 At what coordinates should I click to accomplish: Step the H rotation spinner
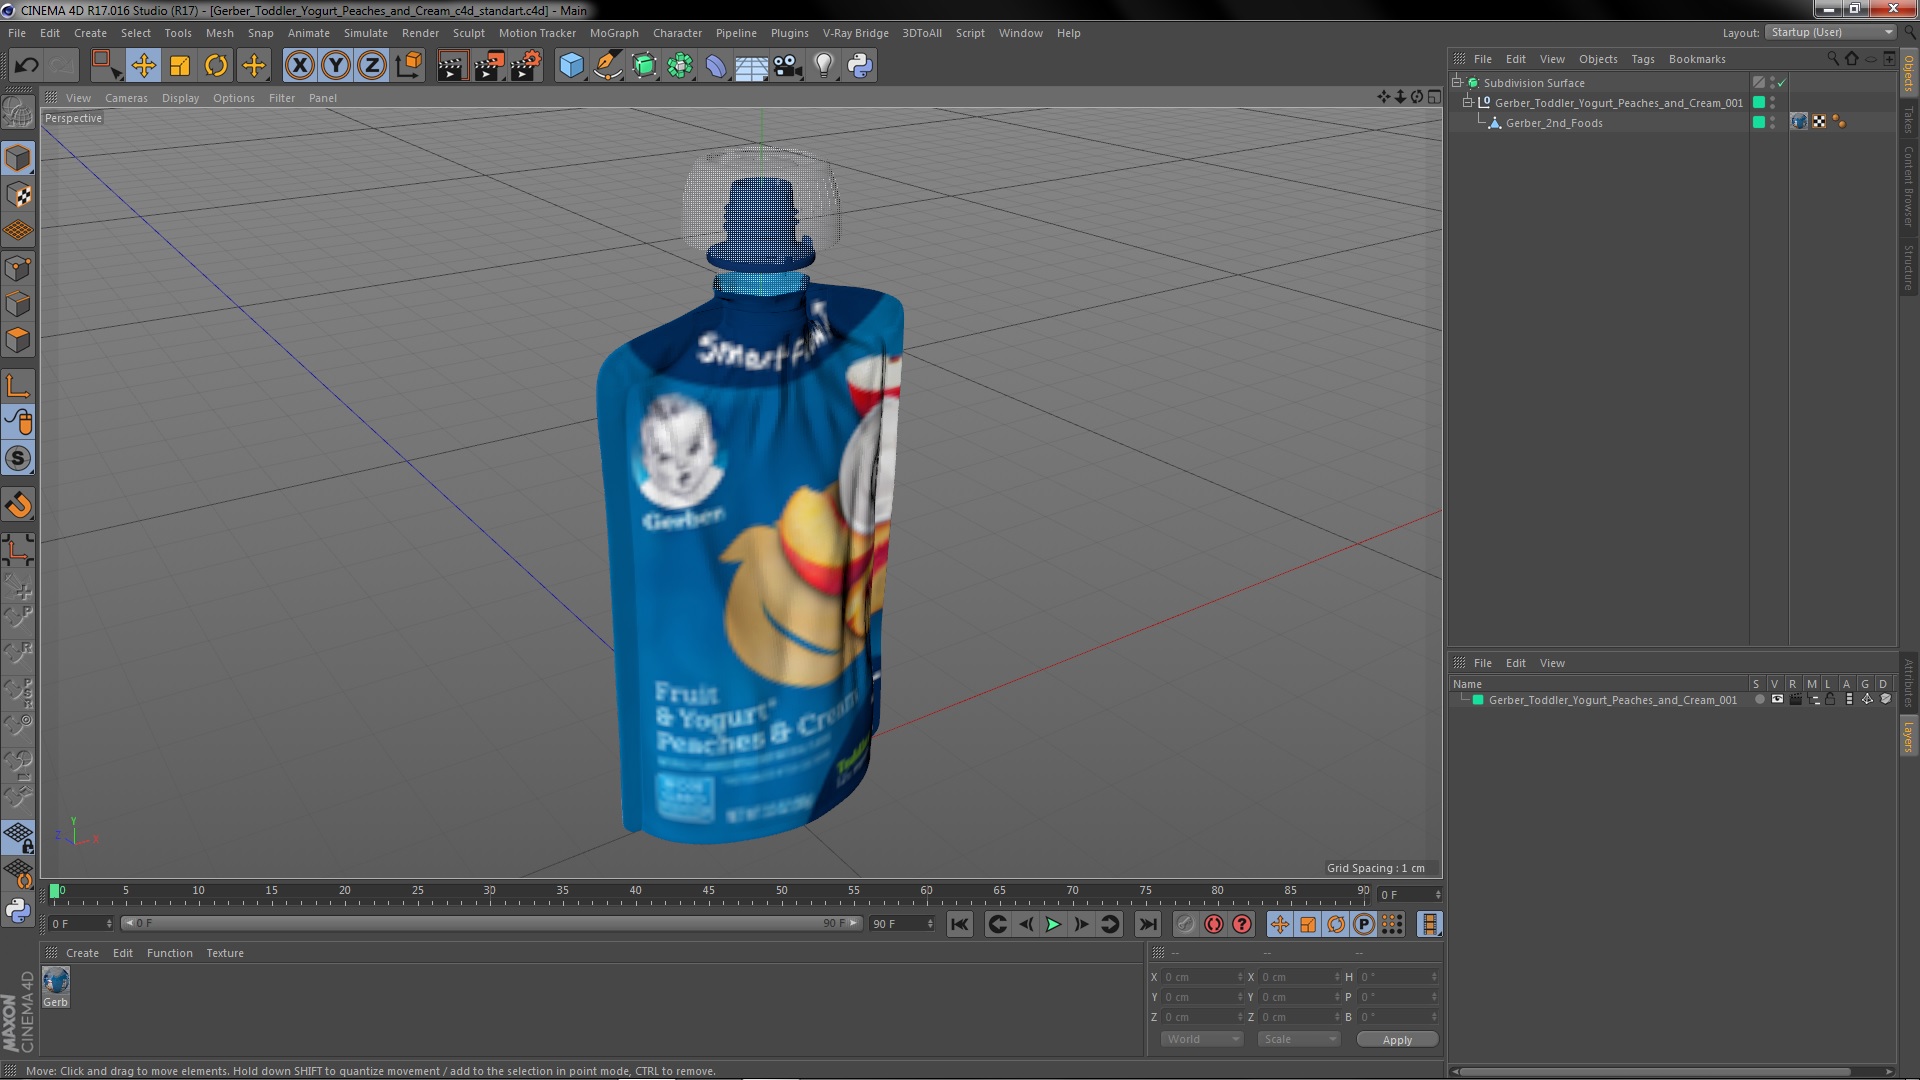click(x=1434, y=978)
